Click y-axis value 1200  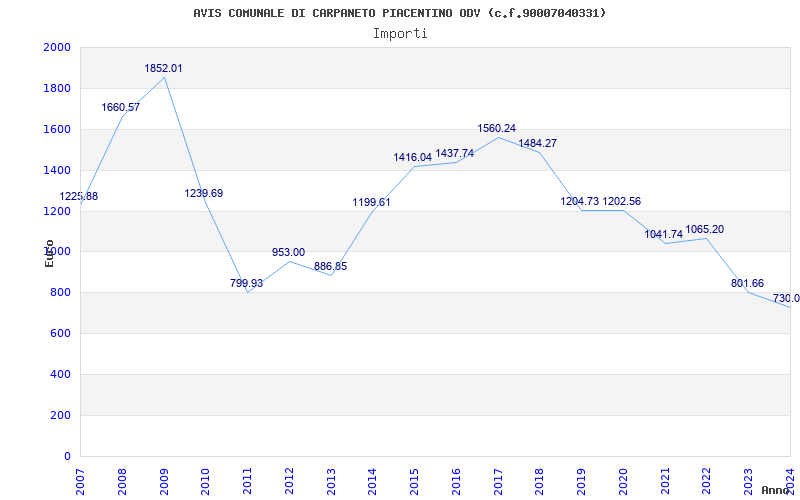pos(57,211)
